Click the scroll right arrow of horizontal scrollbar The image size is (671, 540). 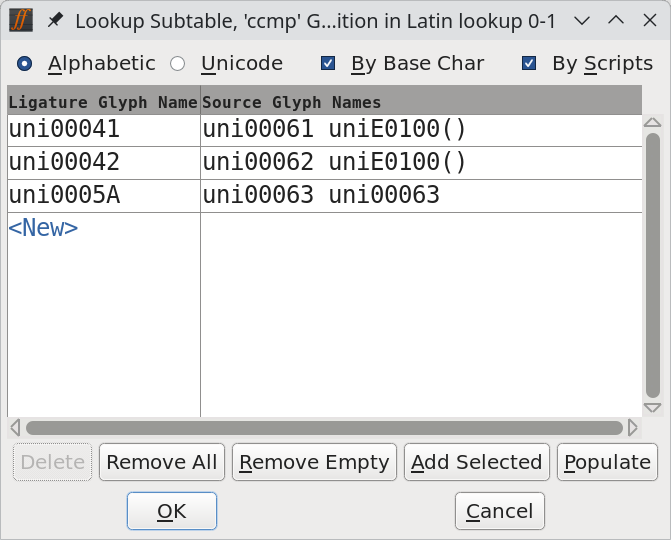point(632,428)
